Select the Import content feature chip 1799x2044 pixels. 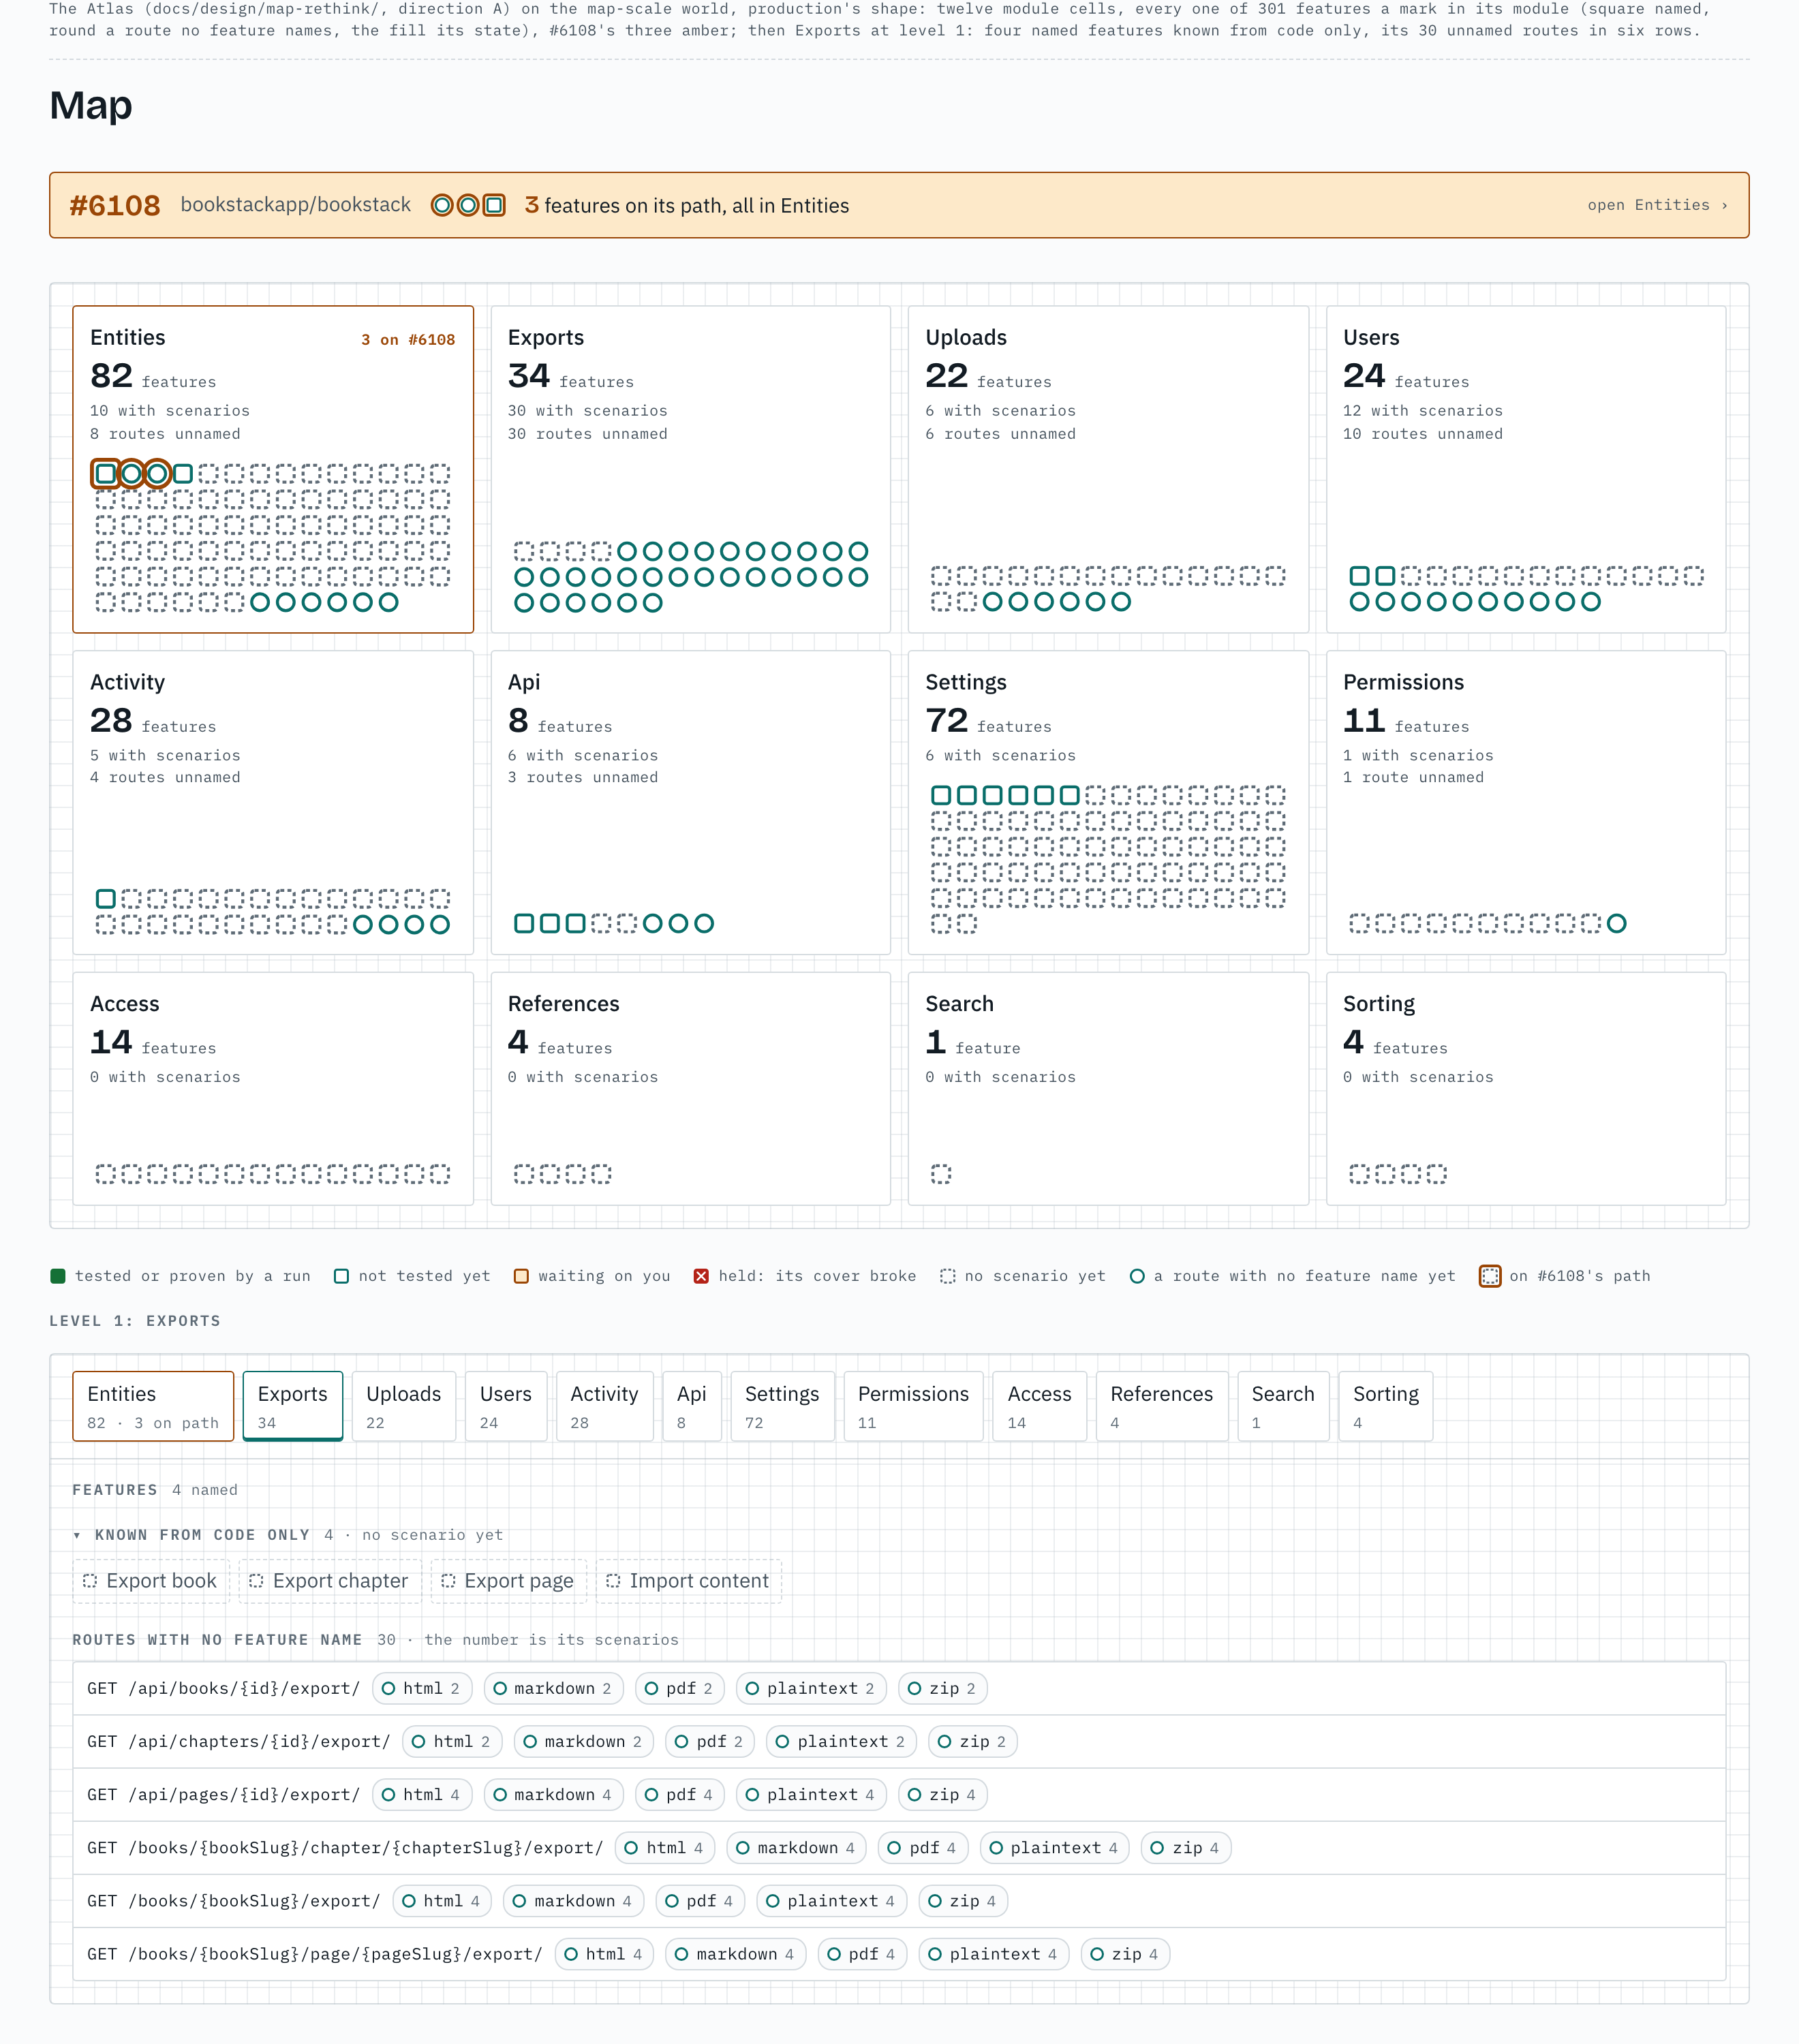coord(689,1581)
